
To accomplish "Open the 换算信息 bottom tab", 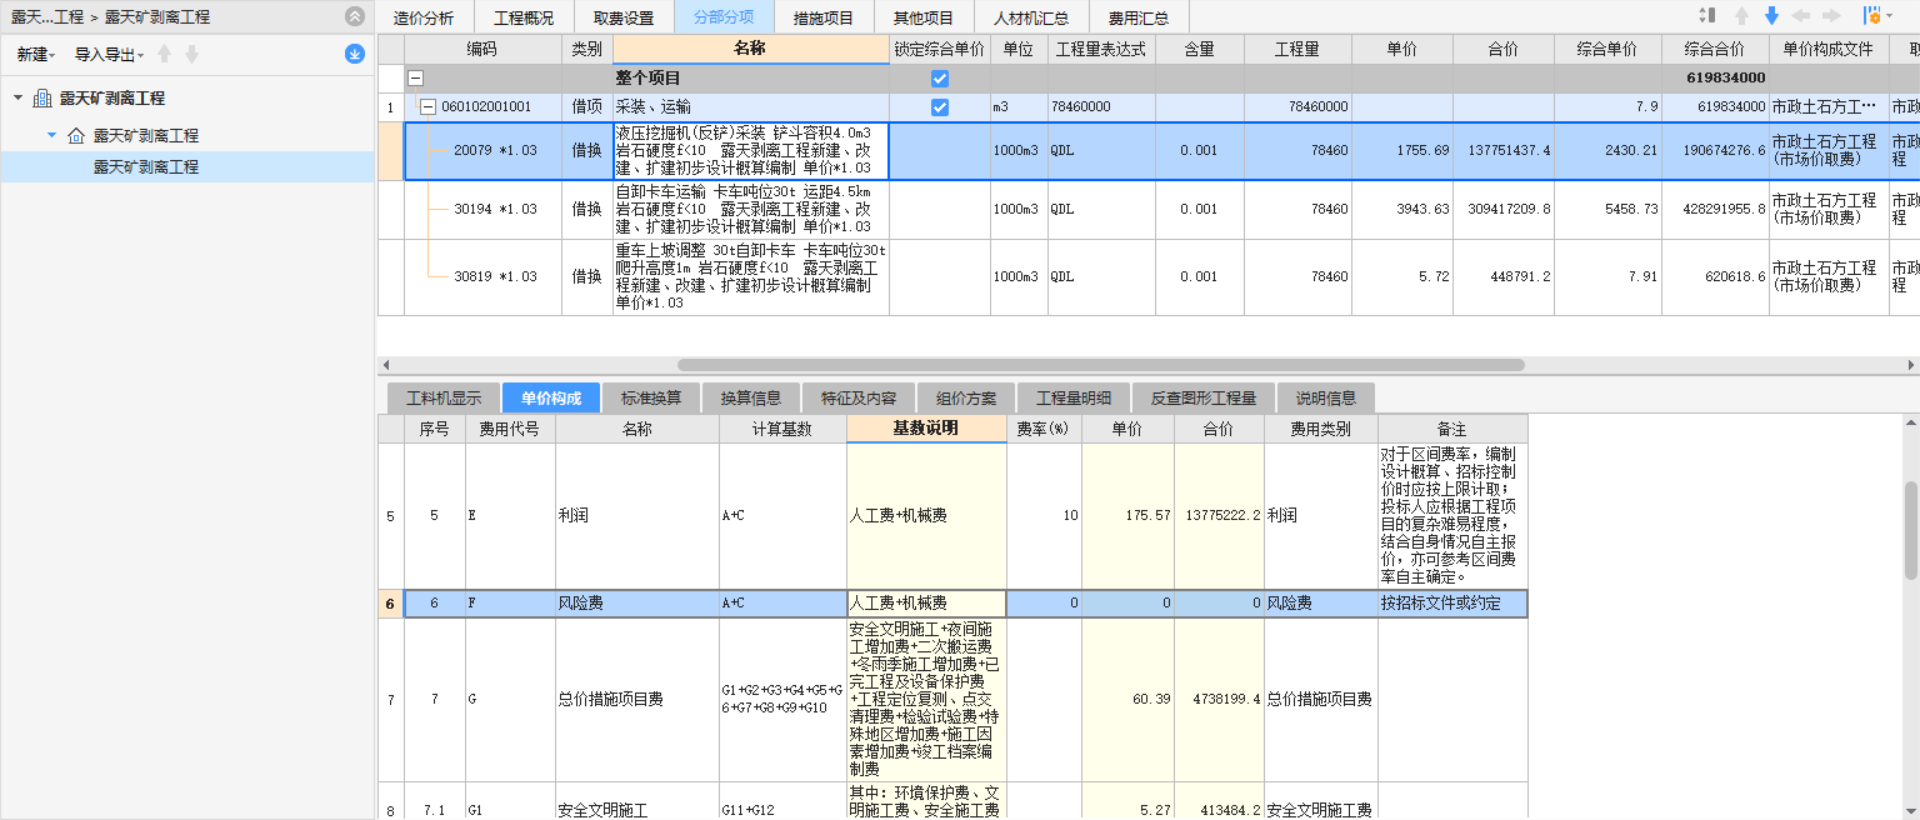I will (751, 398).
